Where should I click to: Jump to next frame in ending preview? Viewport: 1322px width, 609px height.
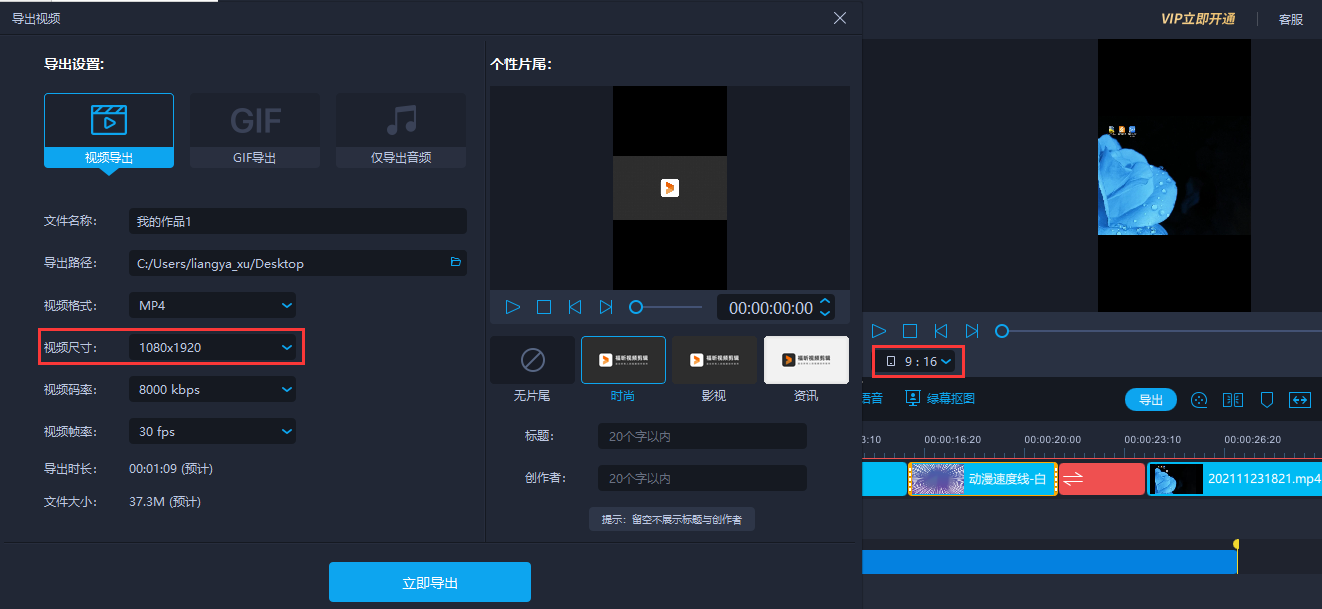tap(606, 307)
